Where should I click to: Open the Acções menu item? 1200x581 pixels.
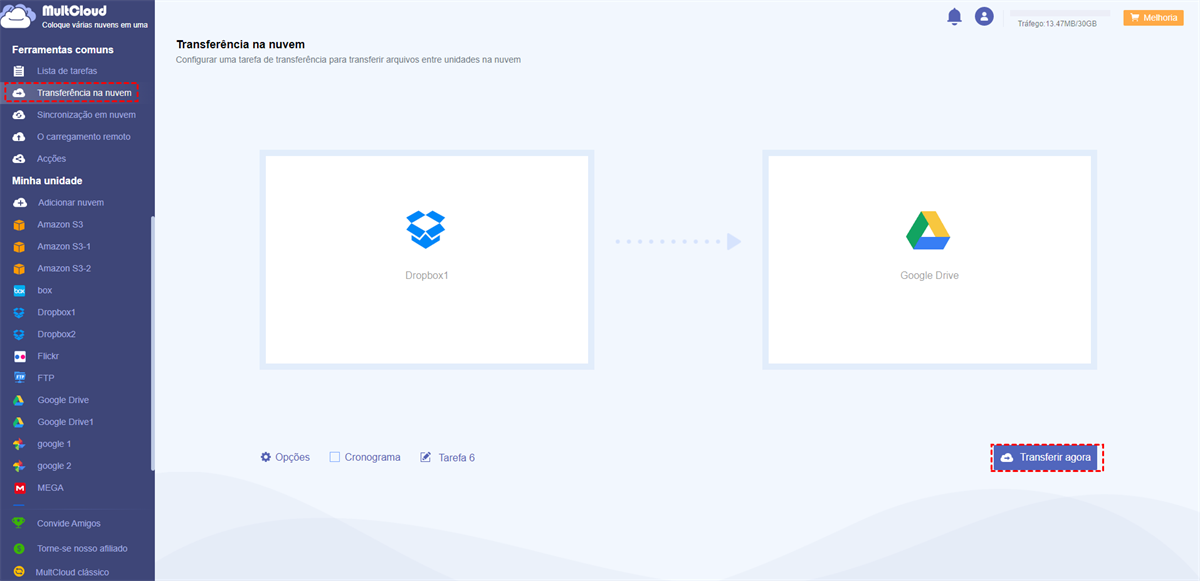click(52, 159)
